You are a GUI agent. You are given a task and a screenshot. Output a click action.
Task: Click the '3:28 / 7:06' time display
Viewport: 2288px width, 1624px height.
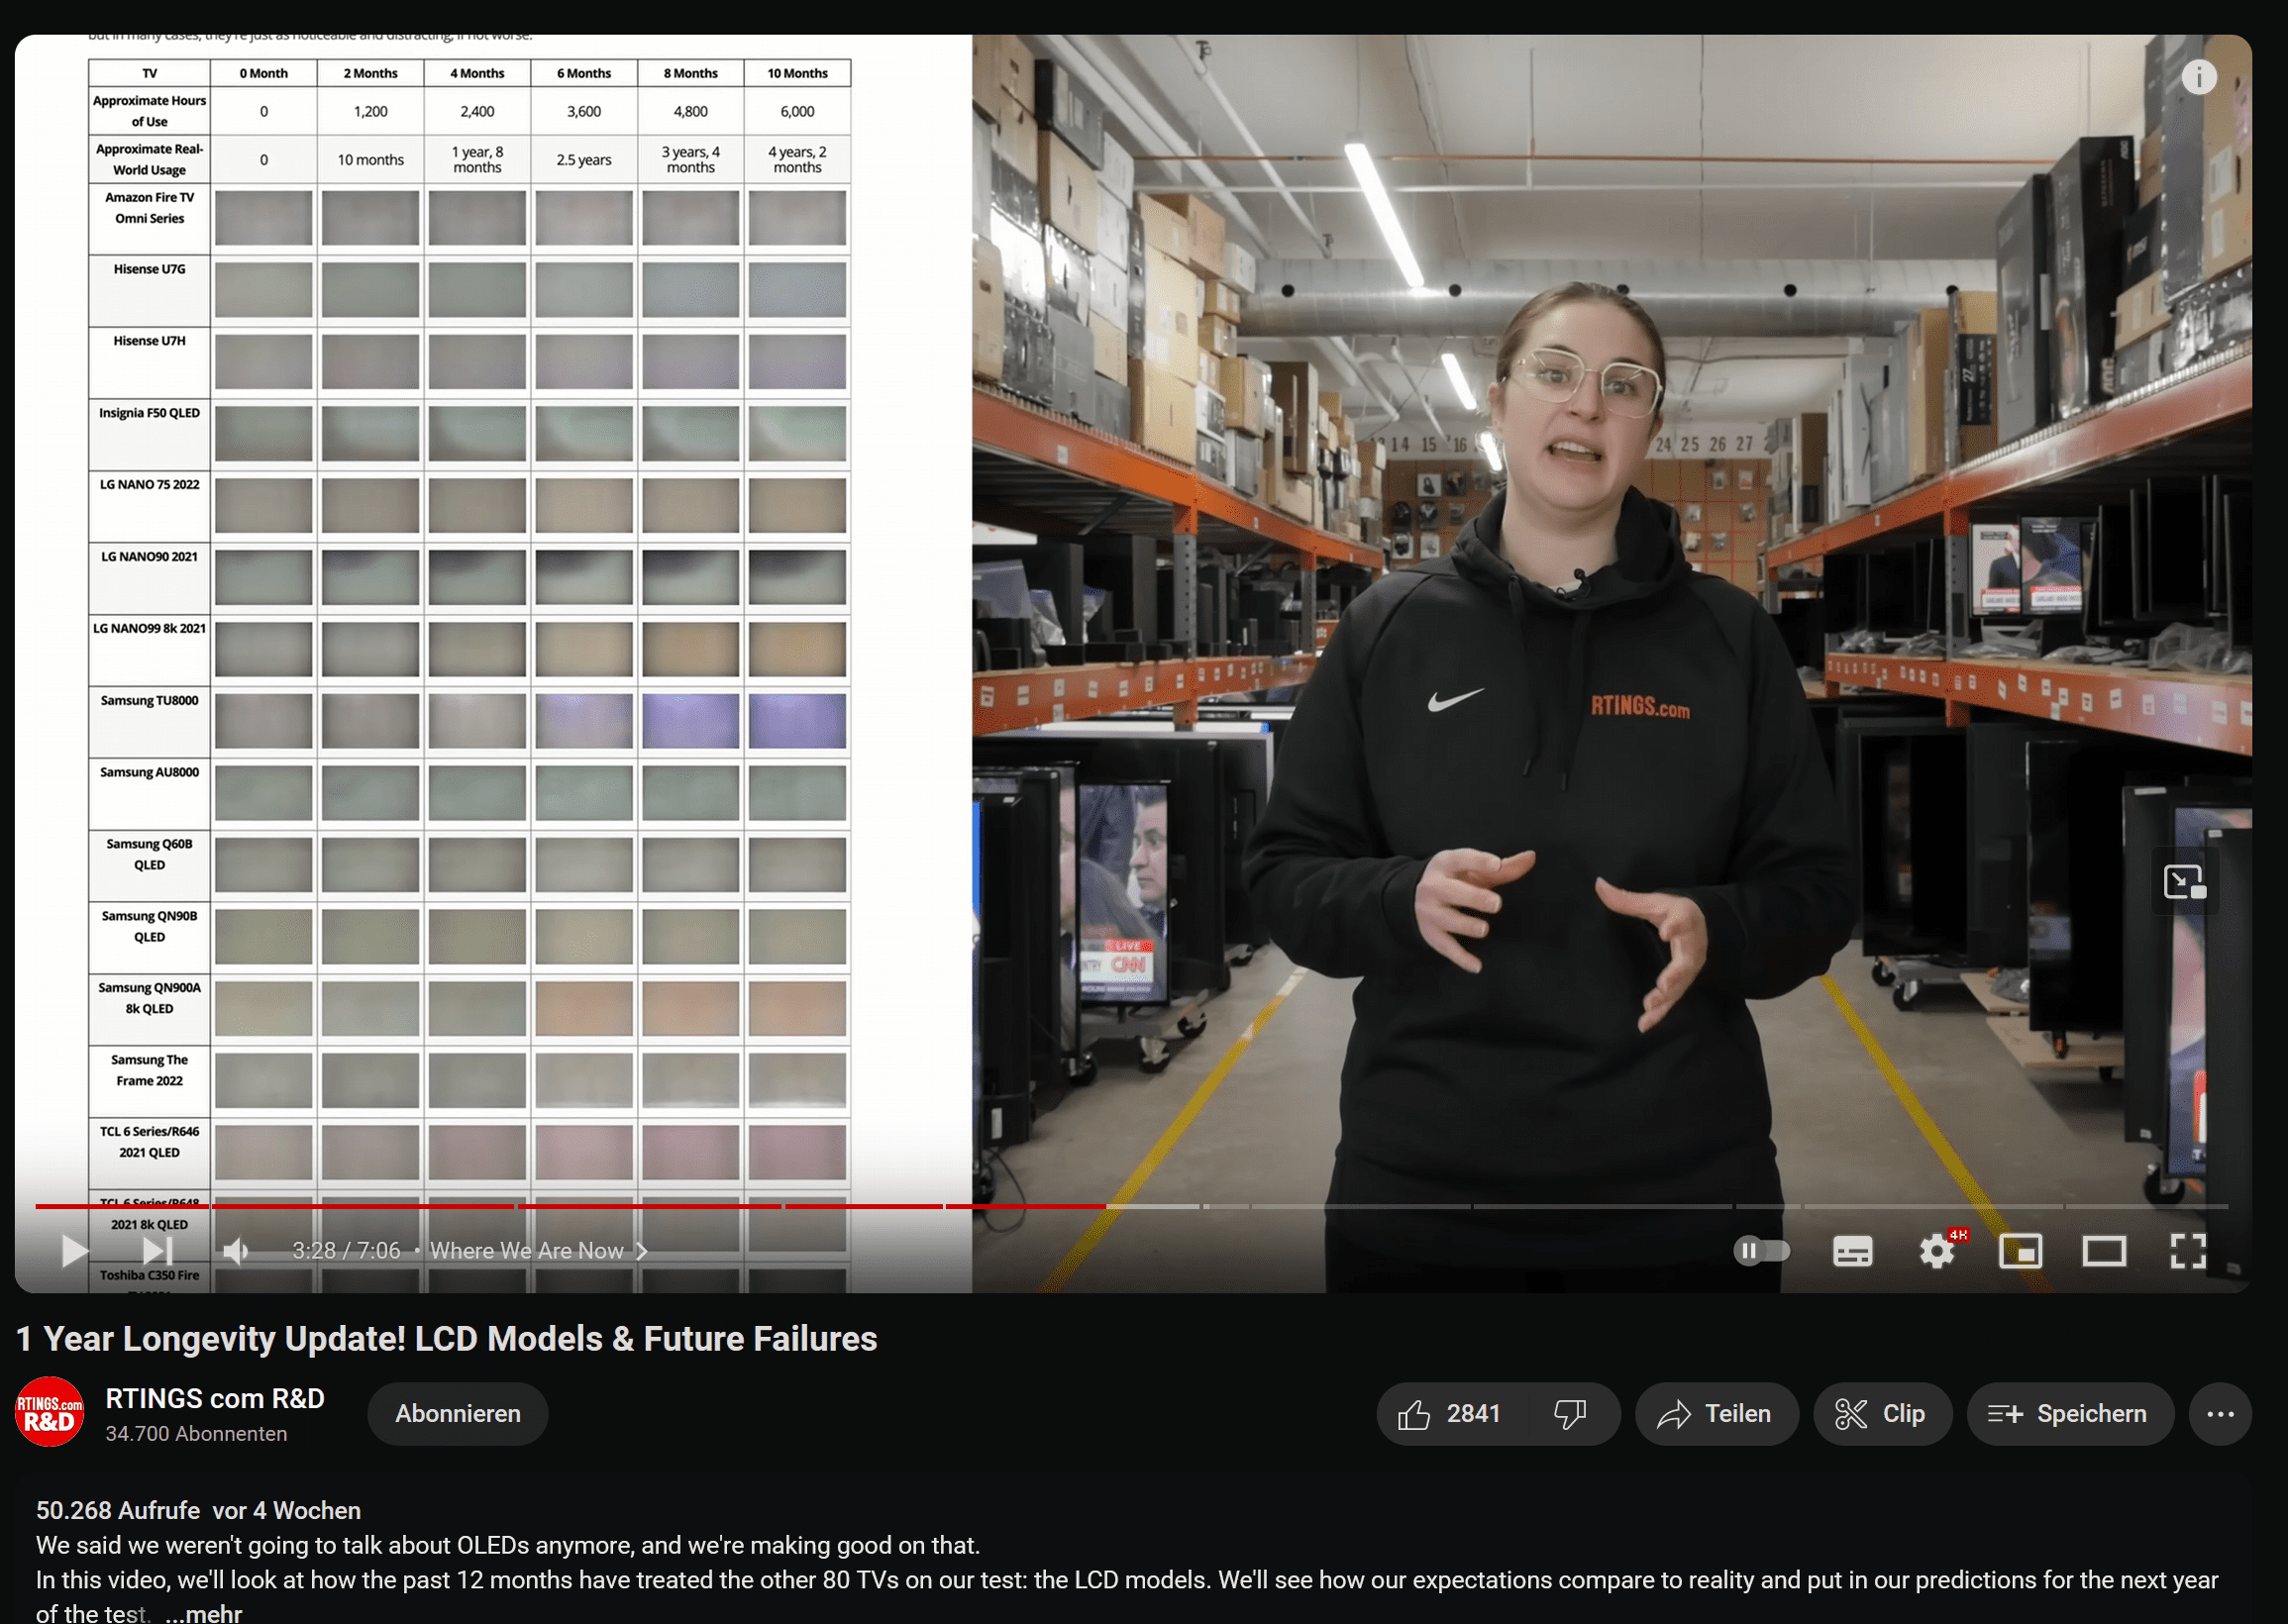tap(346, 1250)
